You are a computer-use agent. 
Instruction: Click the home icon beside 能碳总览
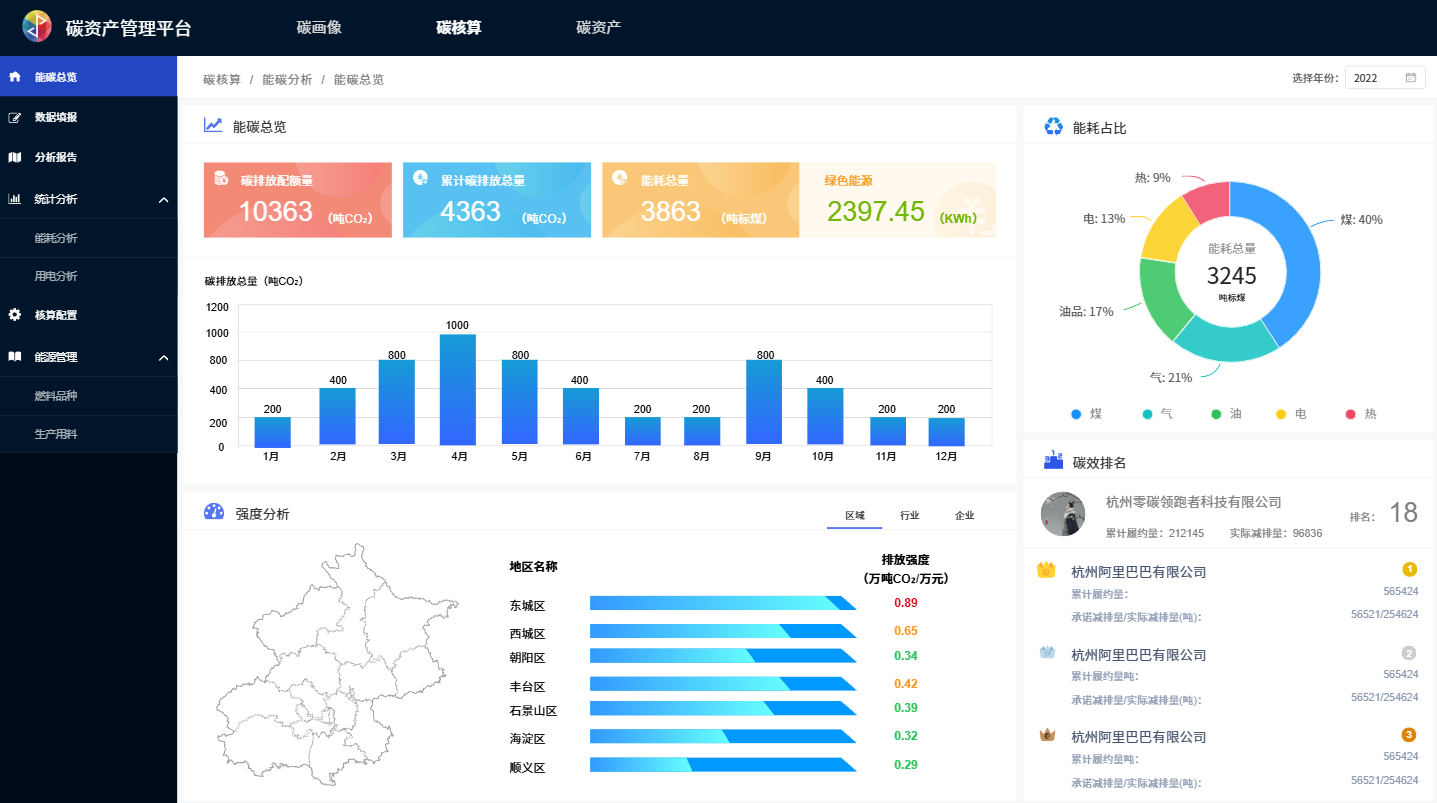point(15,77)
